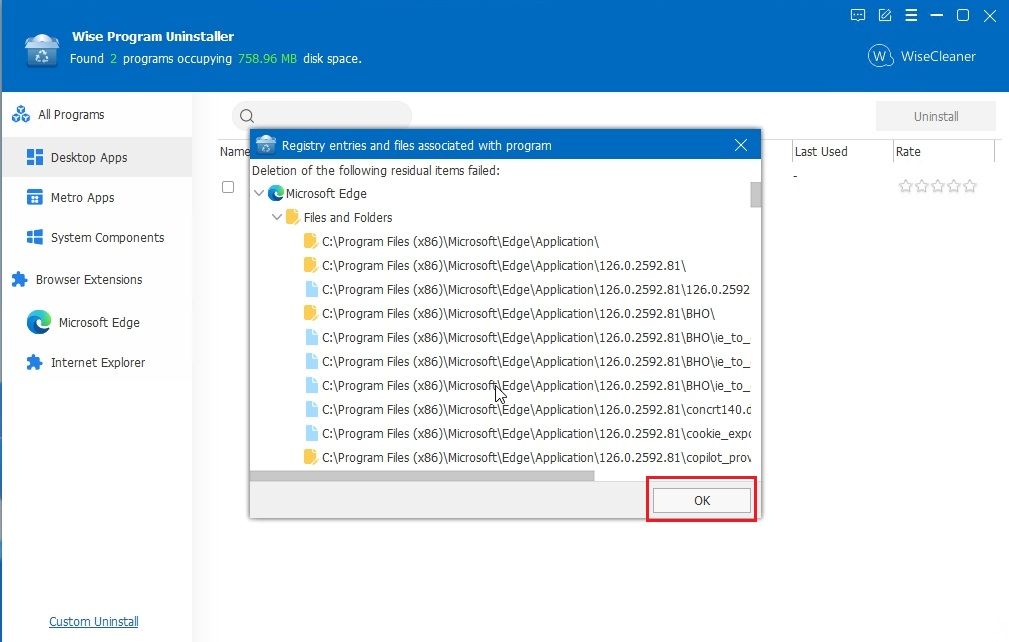Click the file icon of the concrt140 row
The image size is (1009, 642).
coord(311,409)
